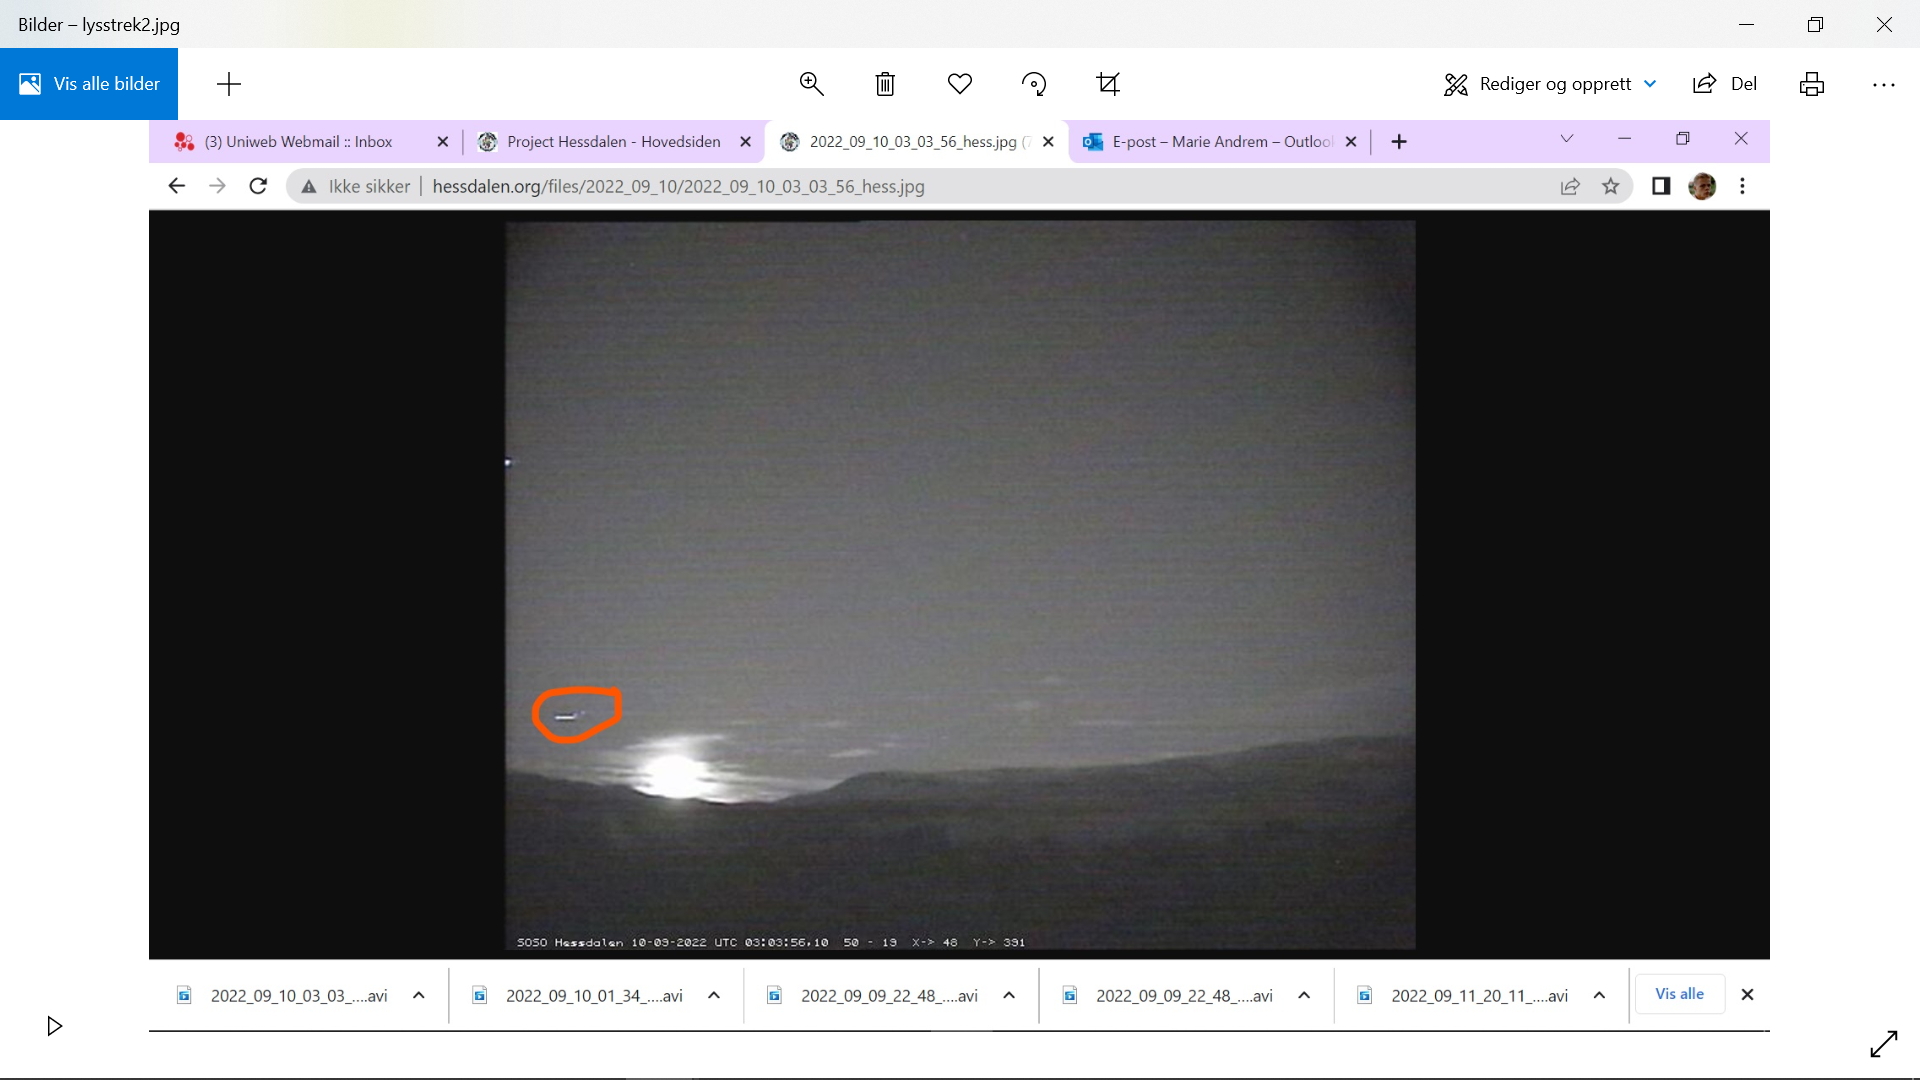
Task: Click the zoom magnifier icon
Action: [811, 84]
